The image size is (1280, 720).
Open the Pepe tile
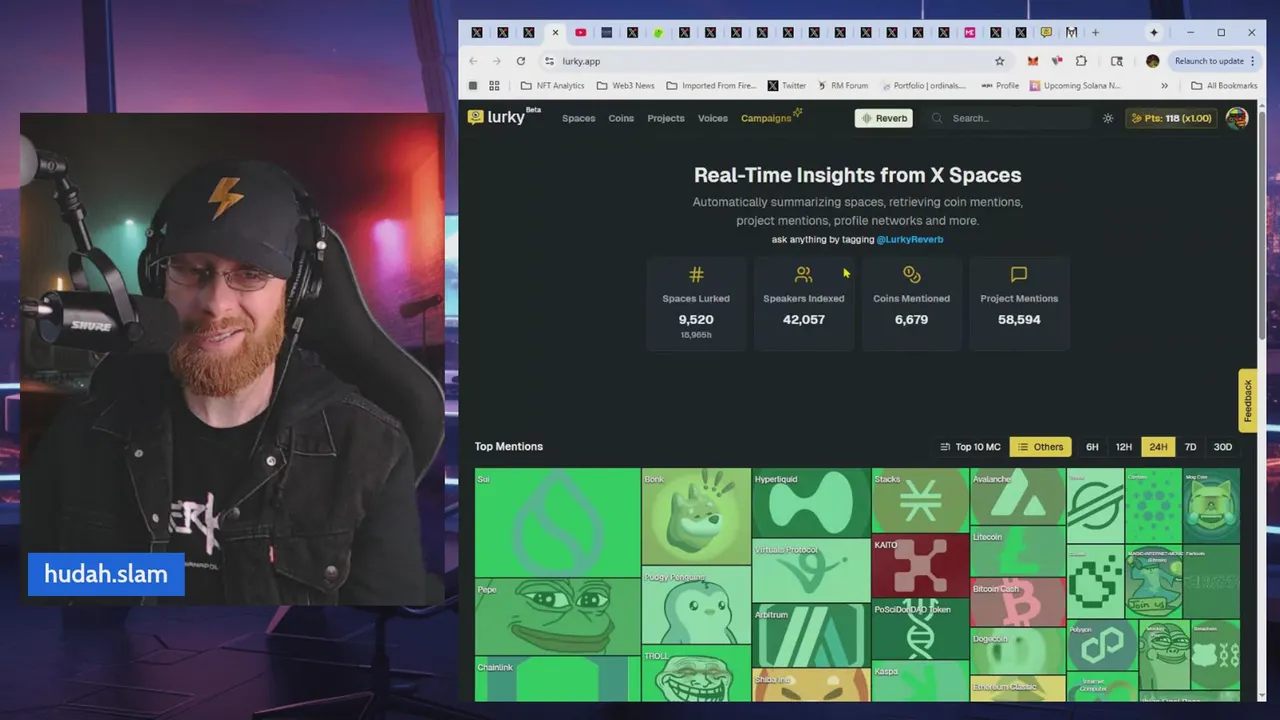pos(557,617)
